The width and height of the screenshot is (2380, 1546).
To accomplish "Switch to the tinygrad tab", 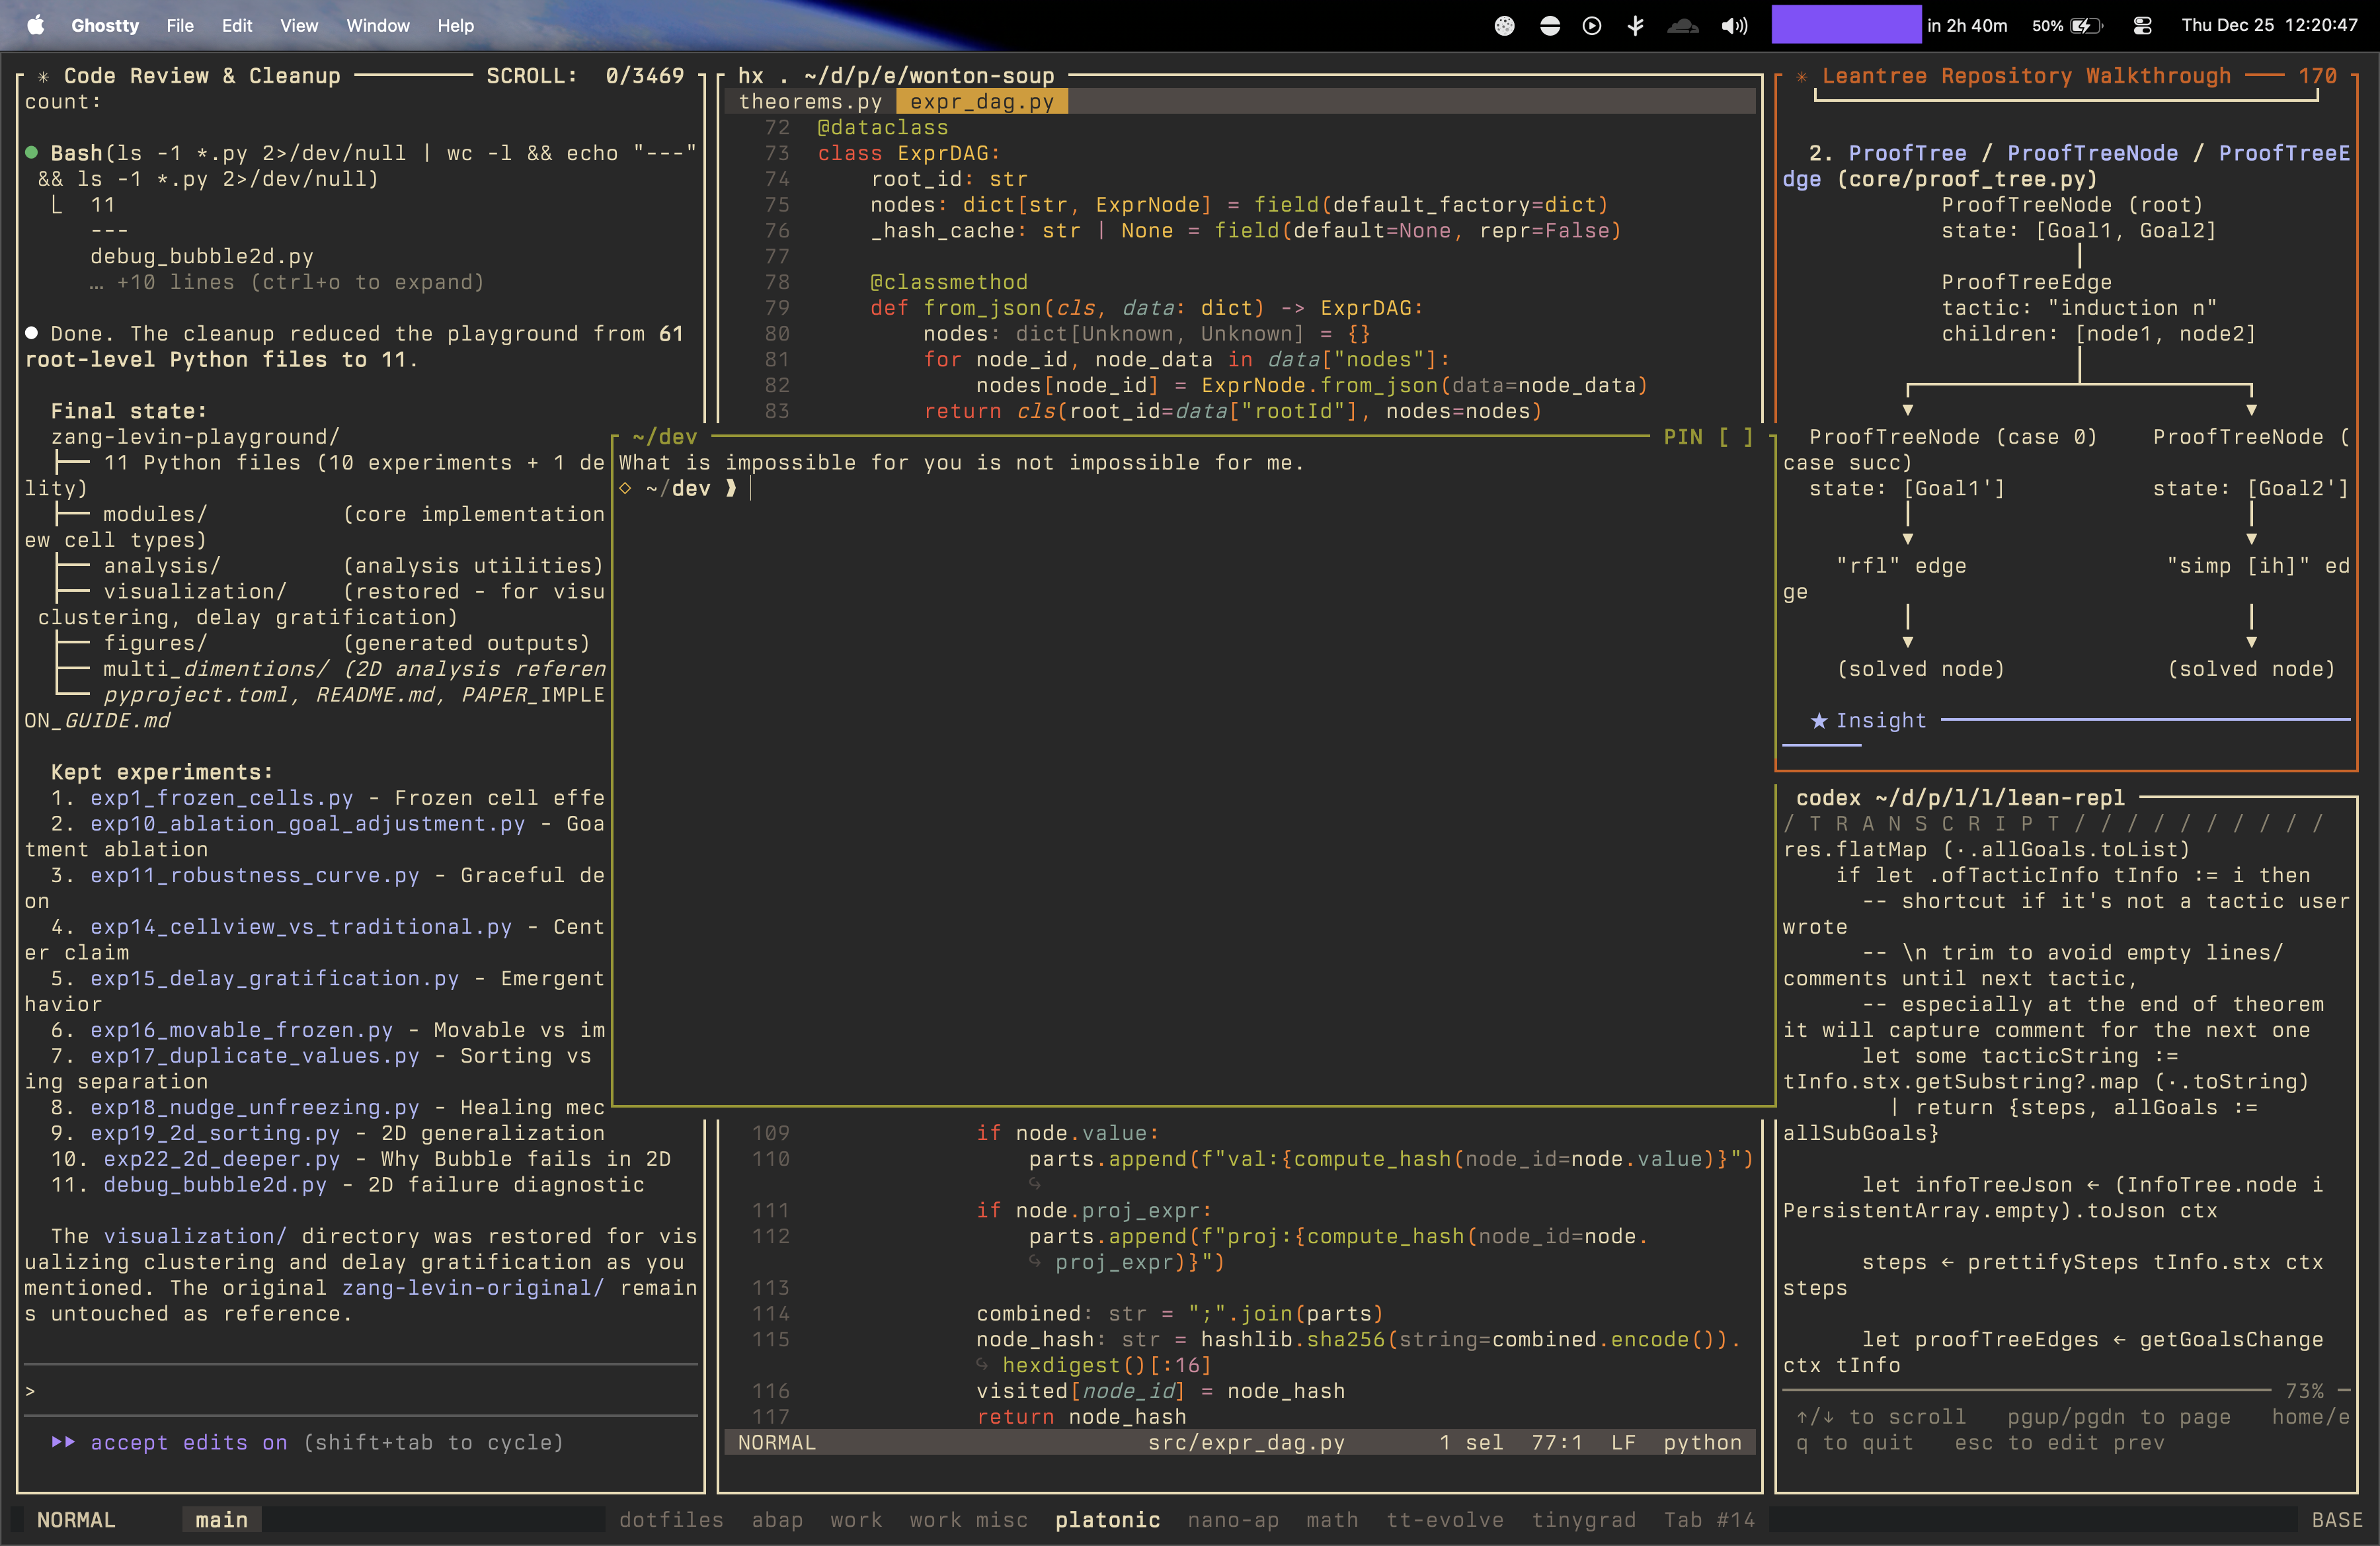I will 1583,1519.
